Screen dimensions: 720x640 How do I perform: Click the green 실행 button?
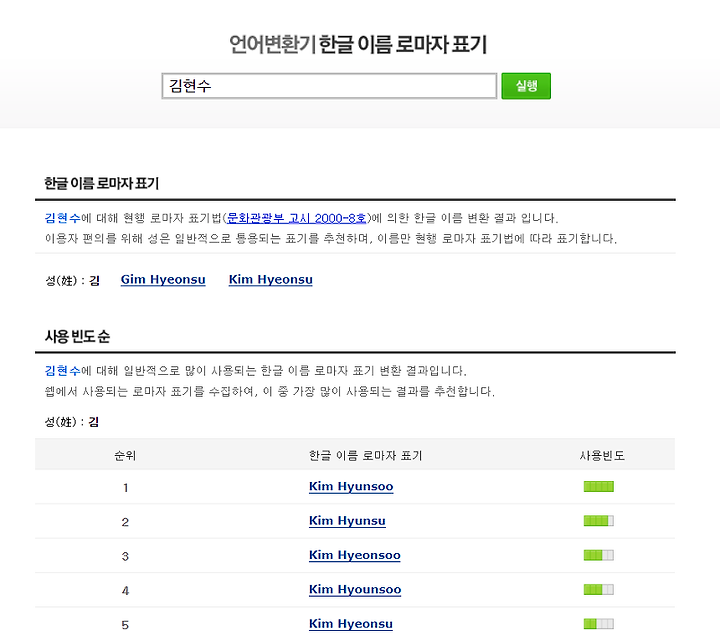pos(526,86)
